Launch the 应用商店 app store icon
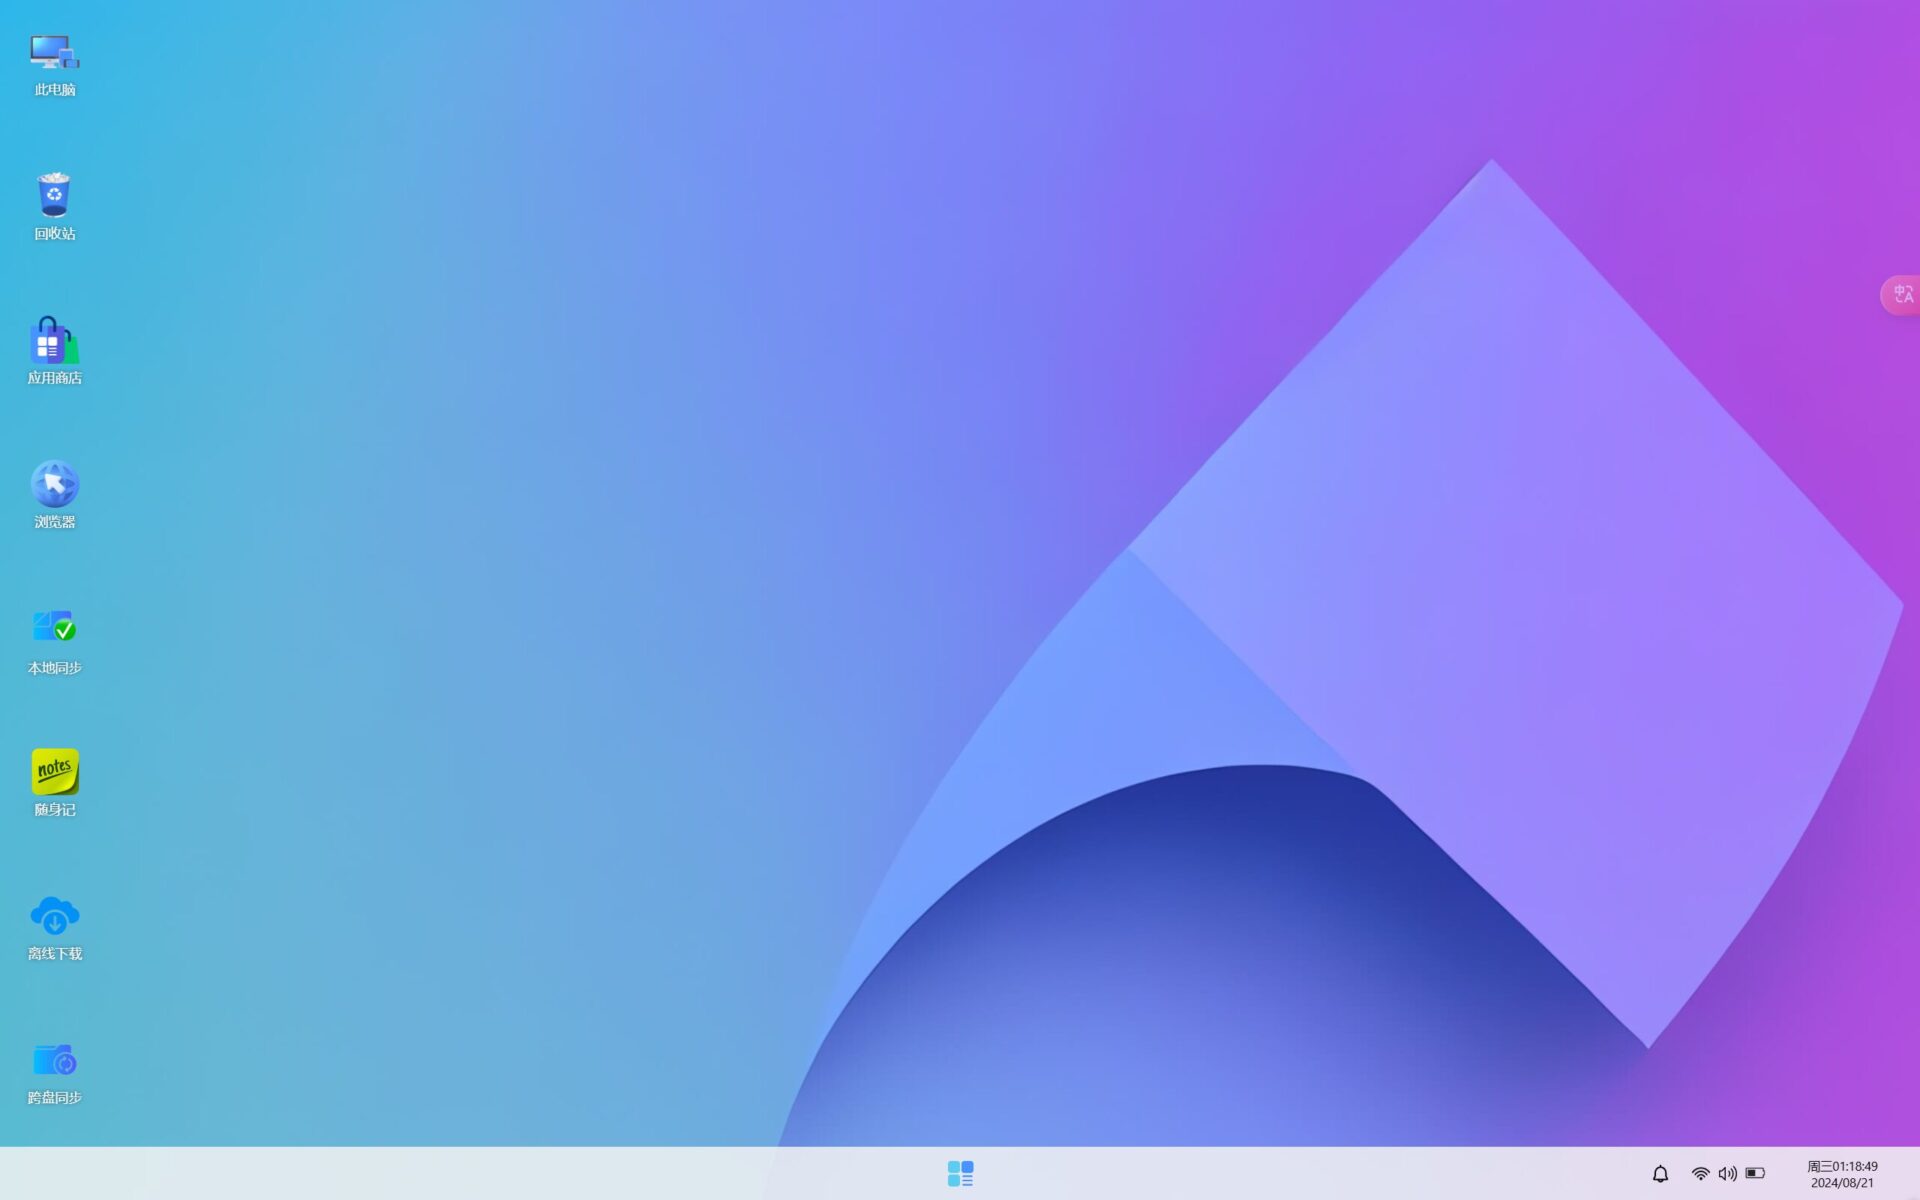Screen dimensions: 1920x1200 [x=54, y=341]
